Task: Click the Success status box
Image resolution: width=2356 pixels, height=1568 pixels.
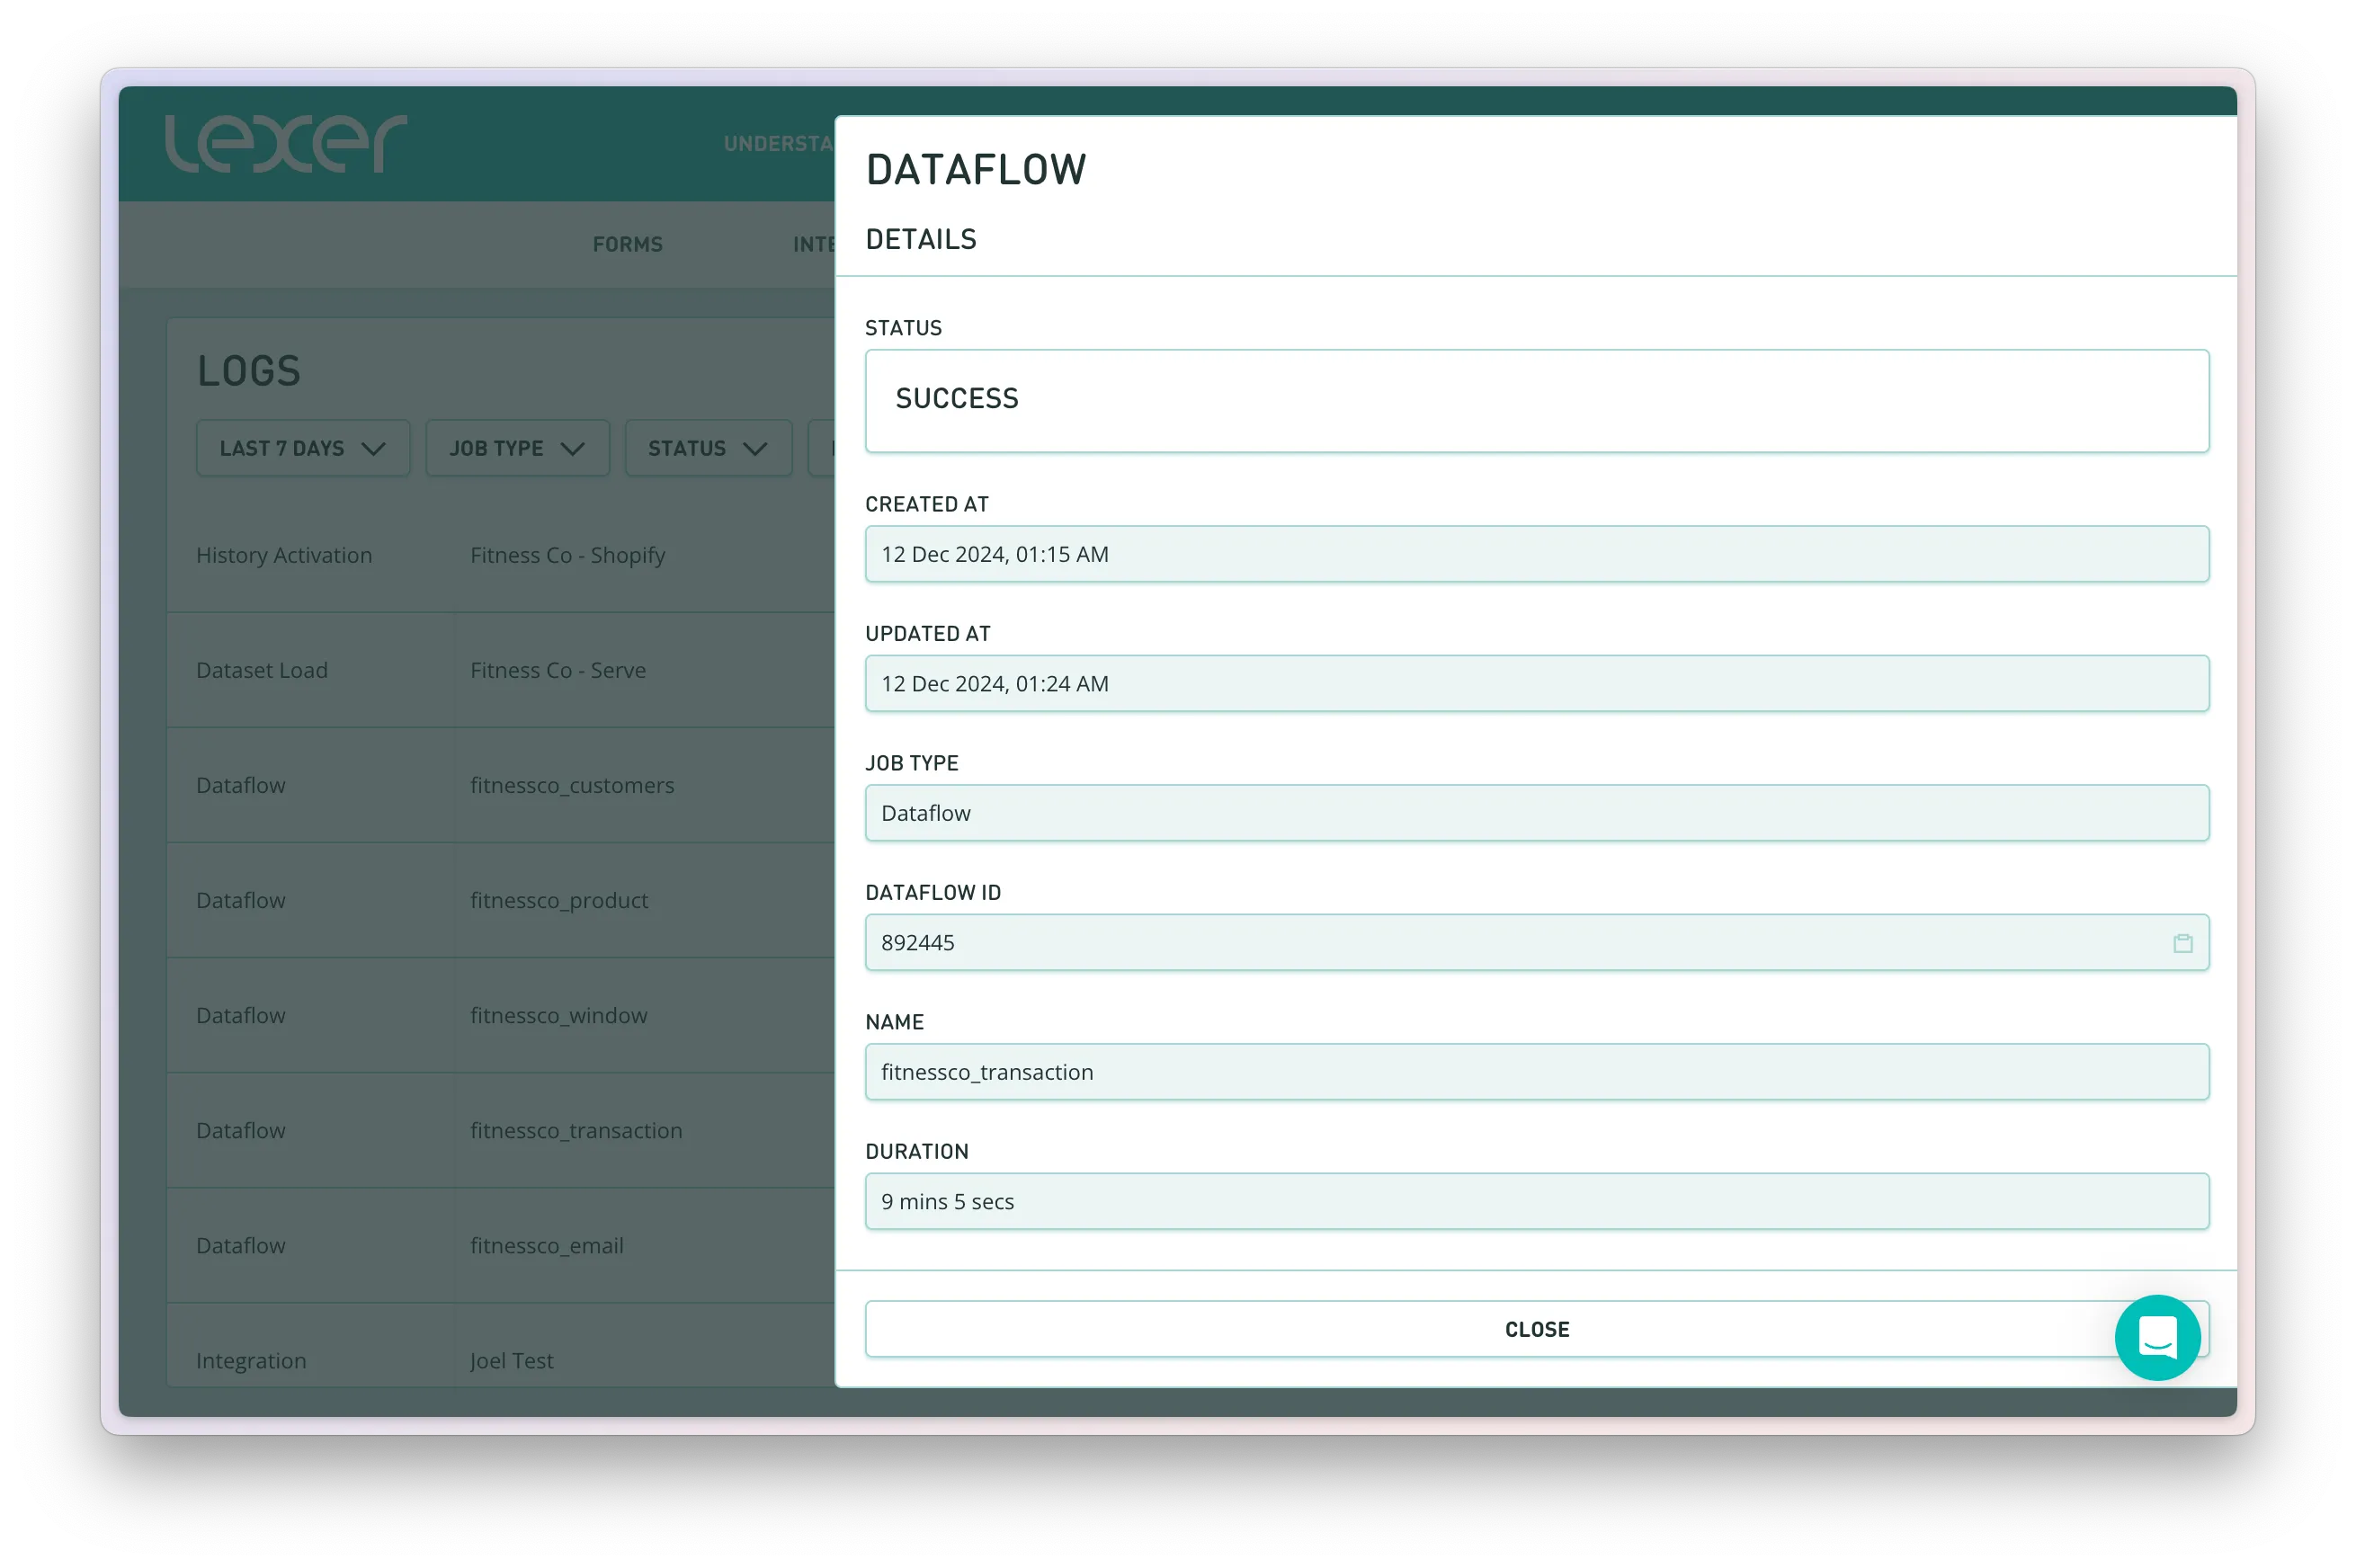Action: click(x=1536, y=400)
